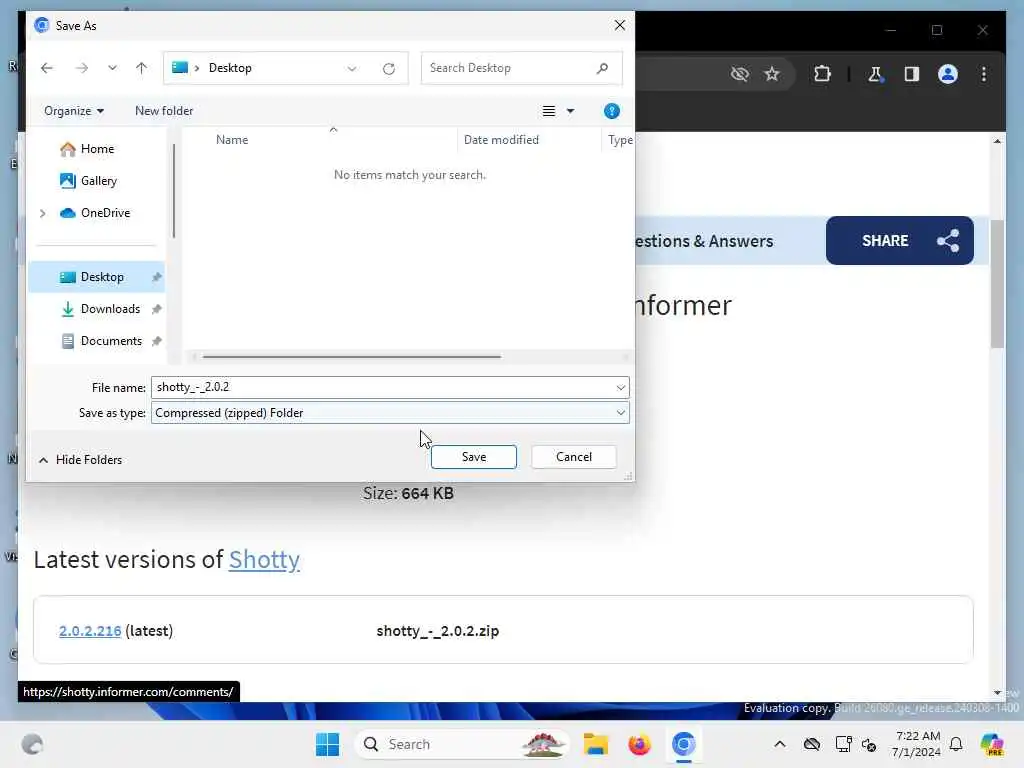Go up one folder level
Screen dimensions: 1024x768
[141, 68]
